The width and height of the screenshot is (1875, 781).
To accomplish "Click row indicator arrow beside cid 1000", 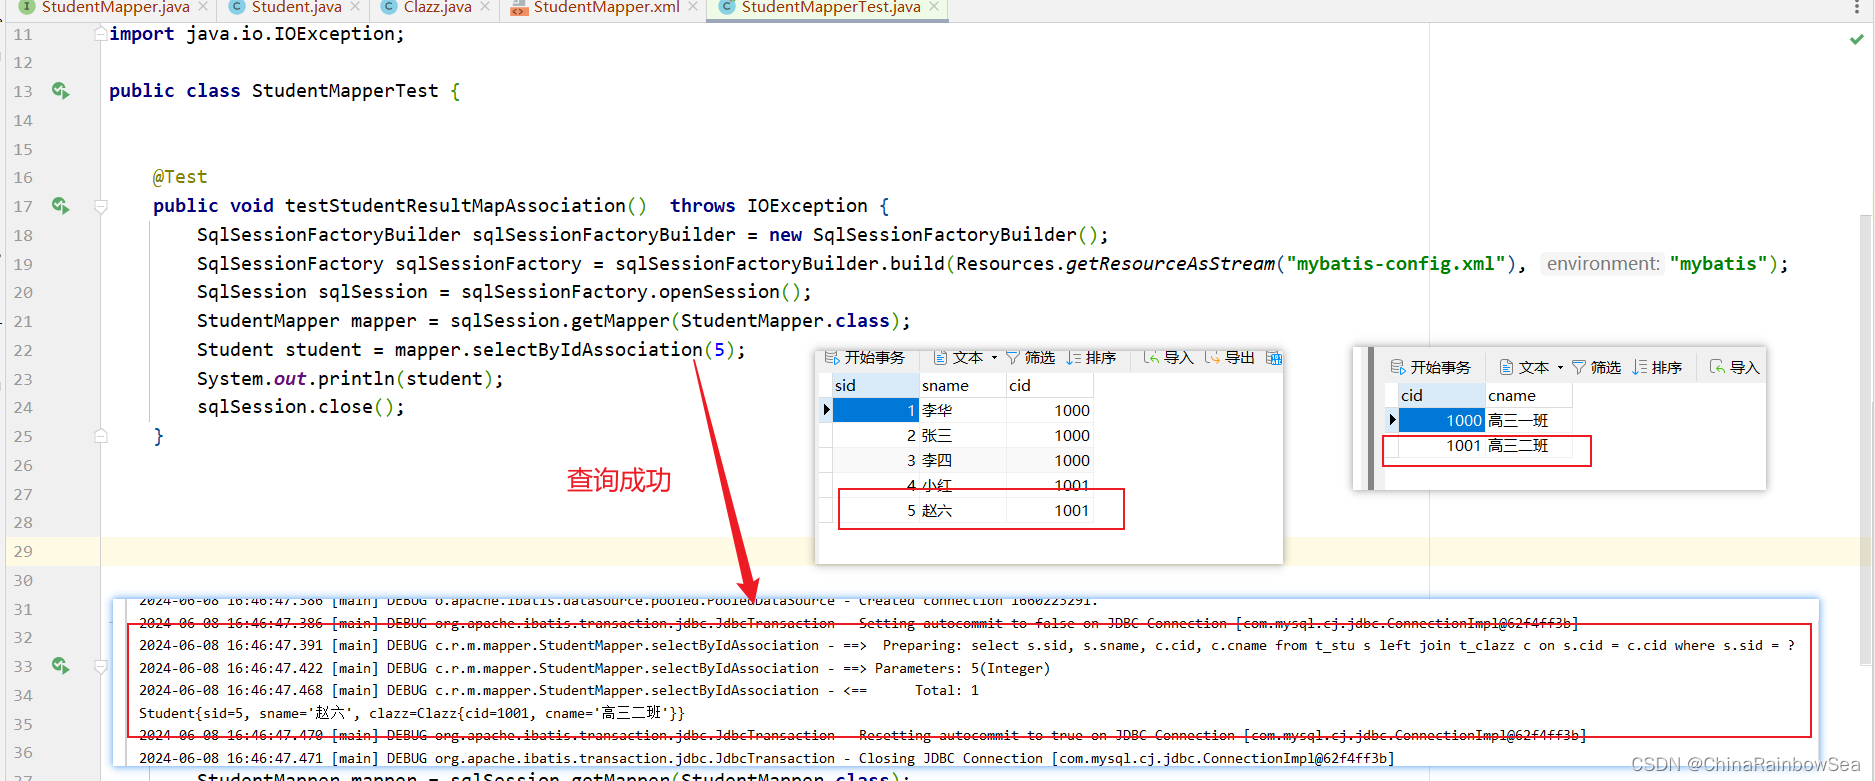I will point(1392,420).
